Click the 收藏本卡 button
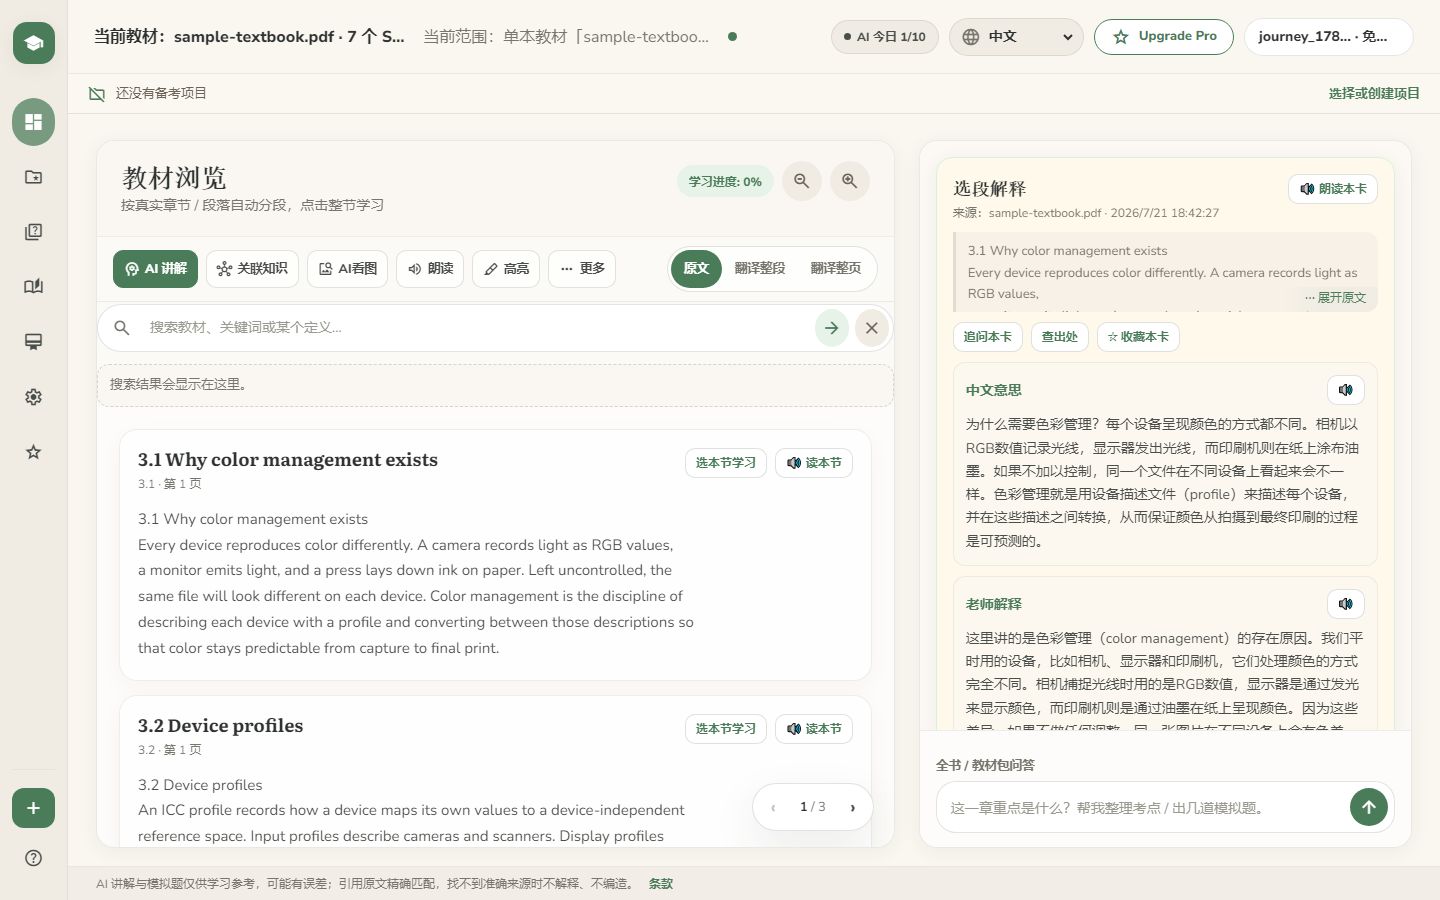Viewport: 1440px width, 900px height. click(1138, 337)
